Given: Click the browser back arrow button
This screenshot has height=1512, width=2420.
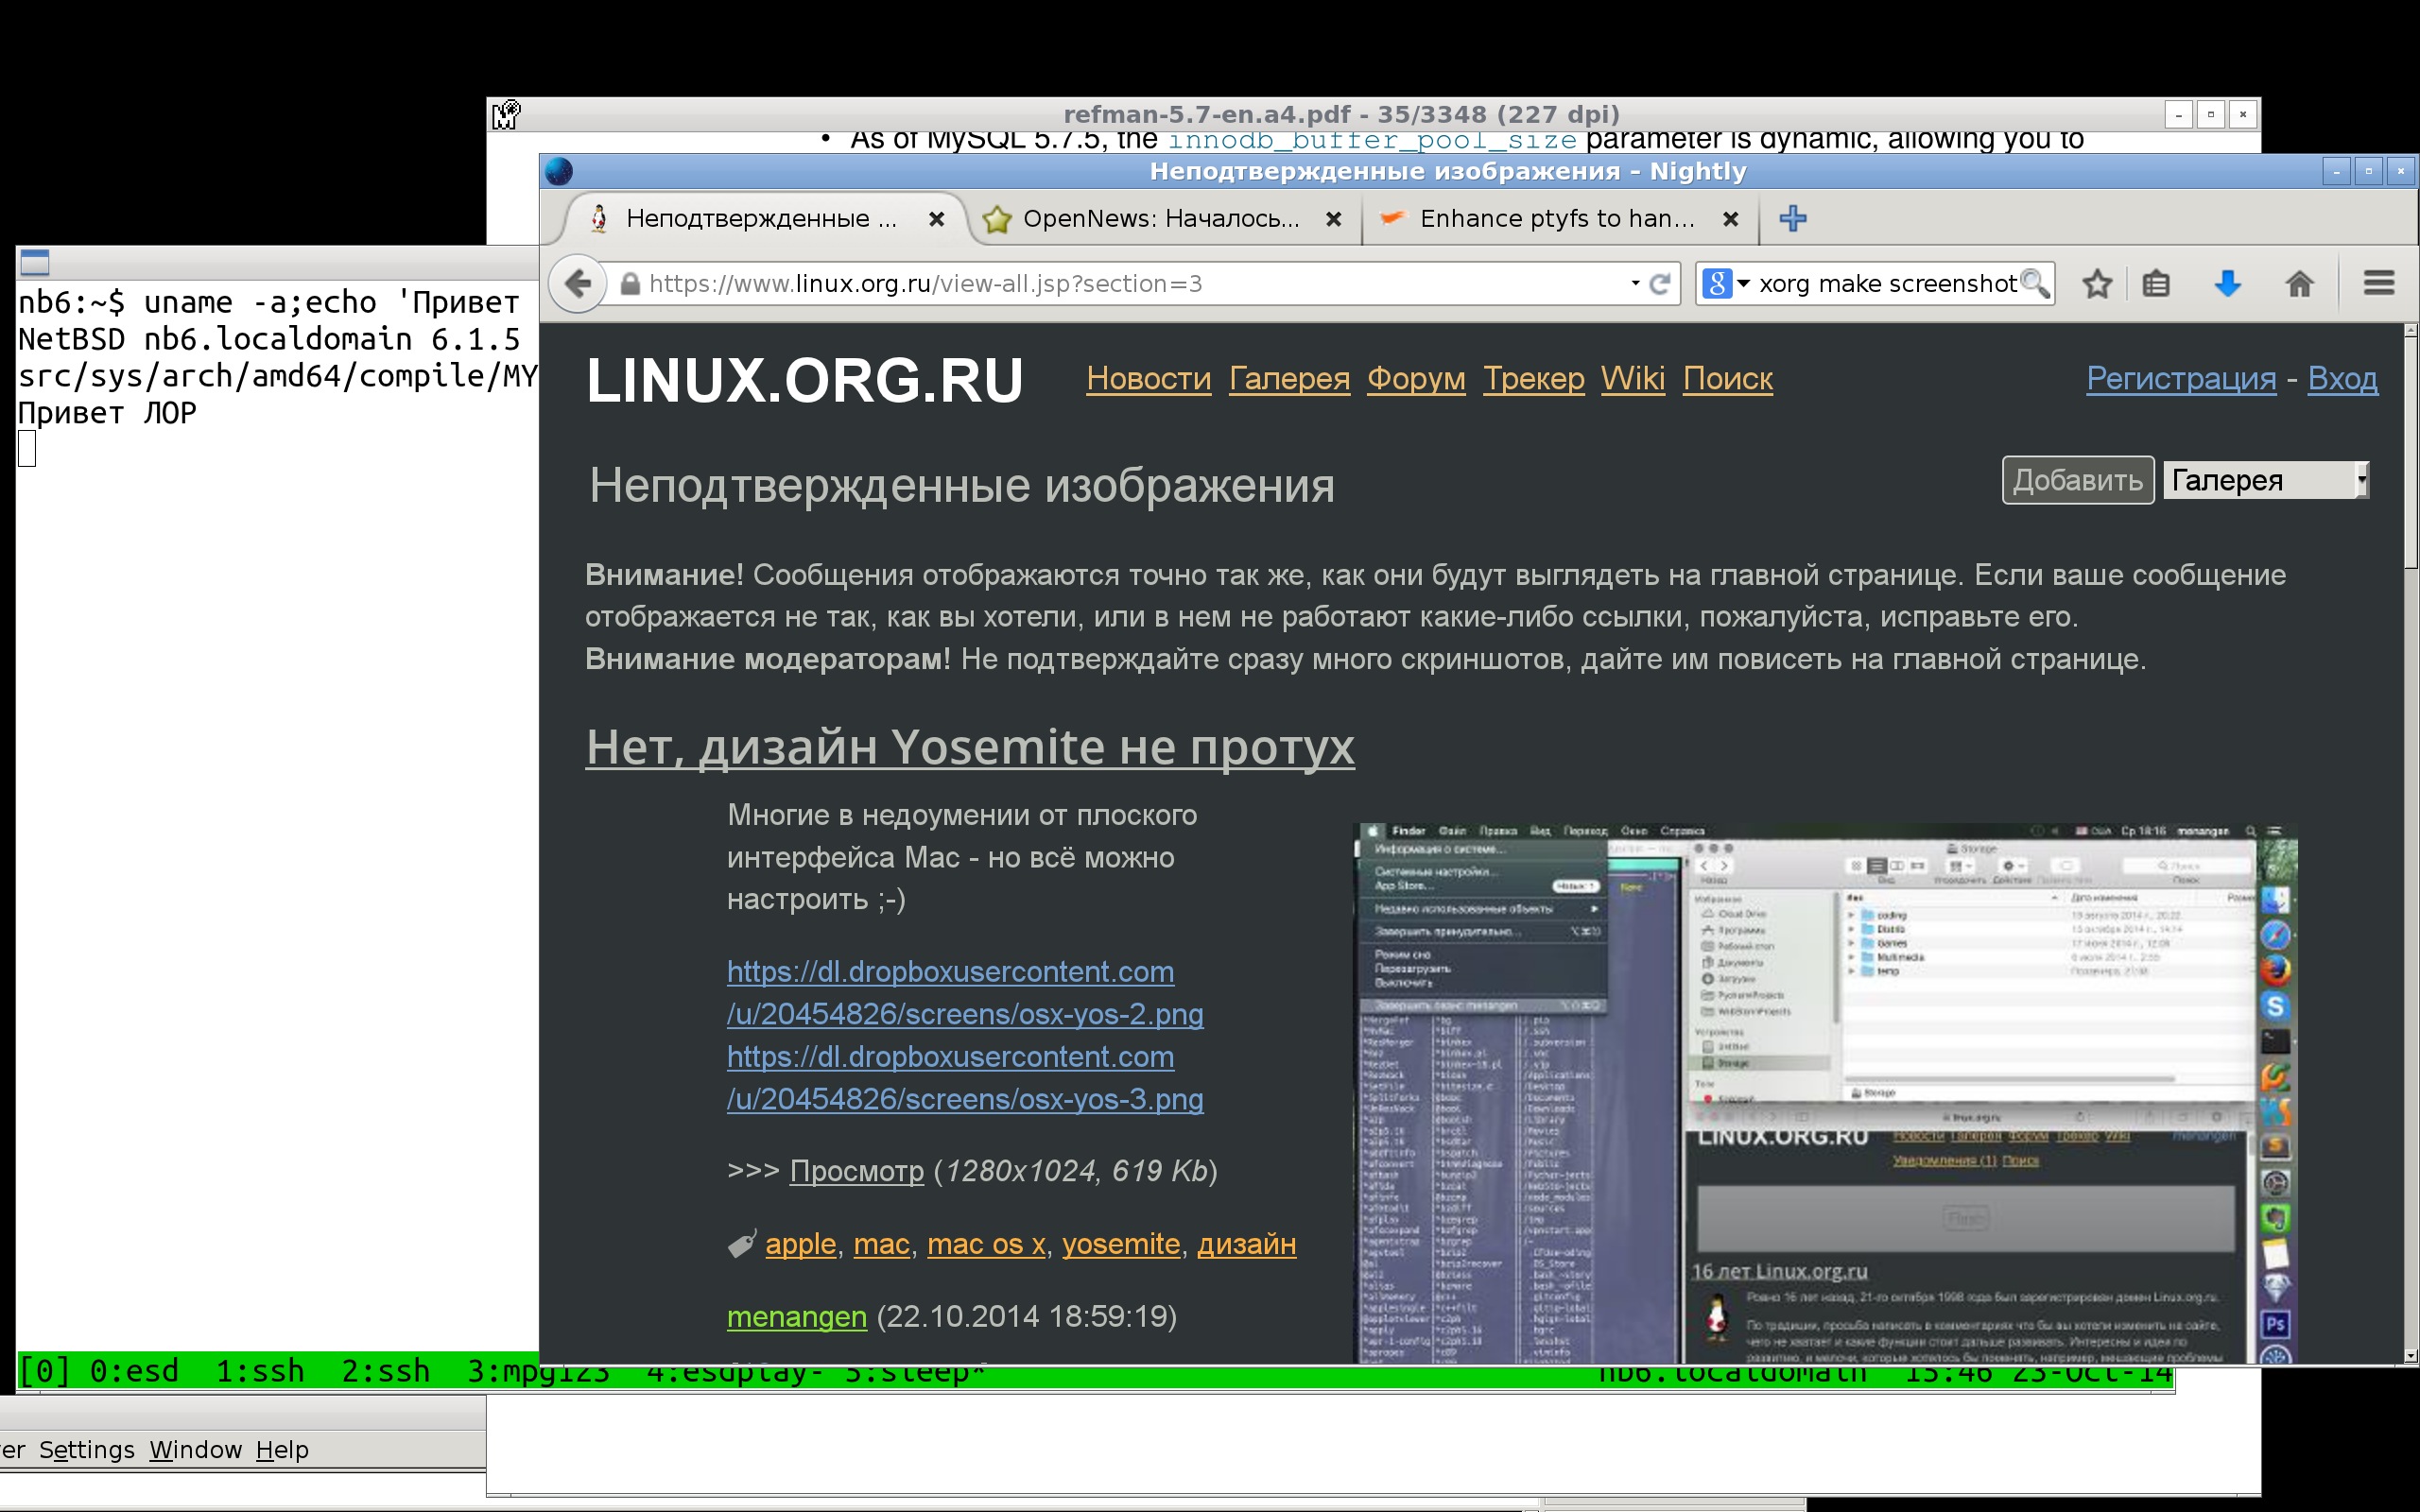Looking at the screenshot, I should click(x=577, y=284).
